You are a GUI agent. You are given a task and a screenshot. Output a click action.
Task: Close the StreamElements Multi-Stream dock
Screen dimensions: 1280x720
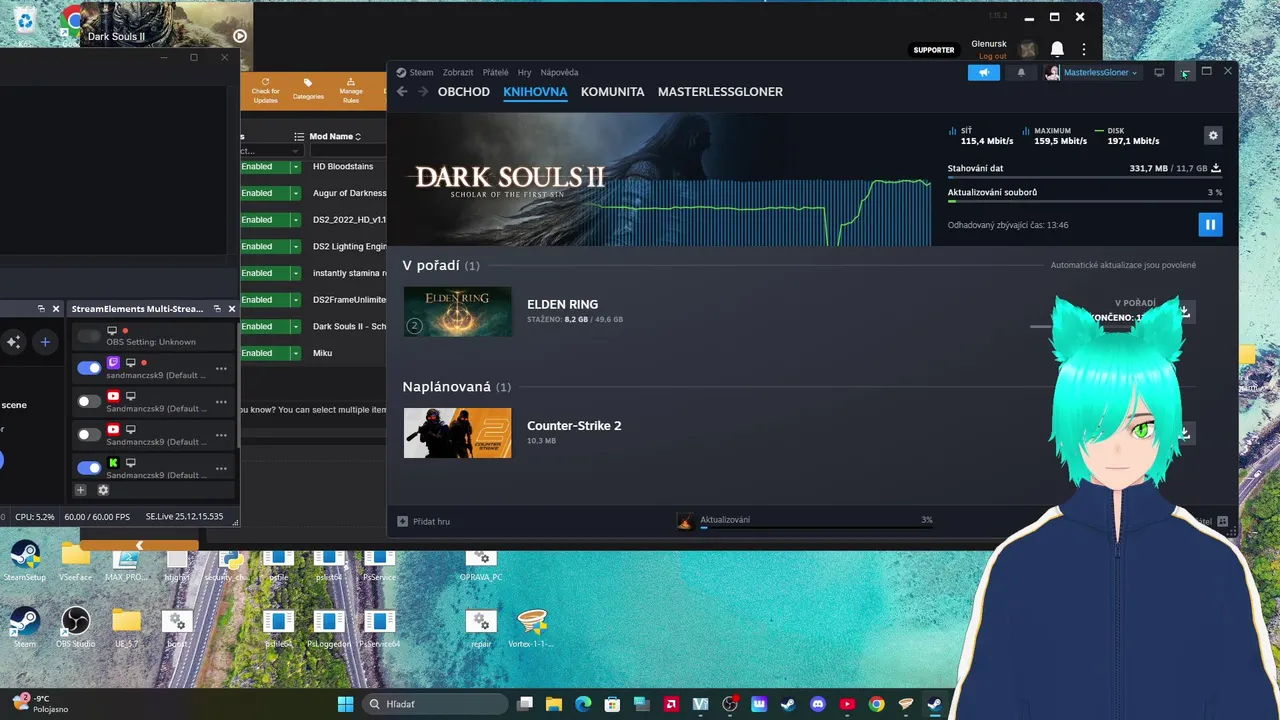[232, 309]
